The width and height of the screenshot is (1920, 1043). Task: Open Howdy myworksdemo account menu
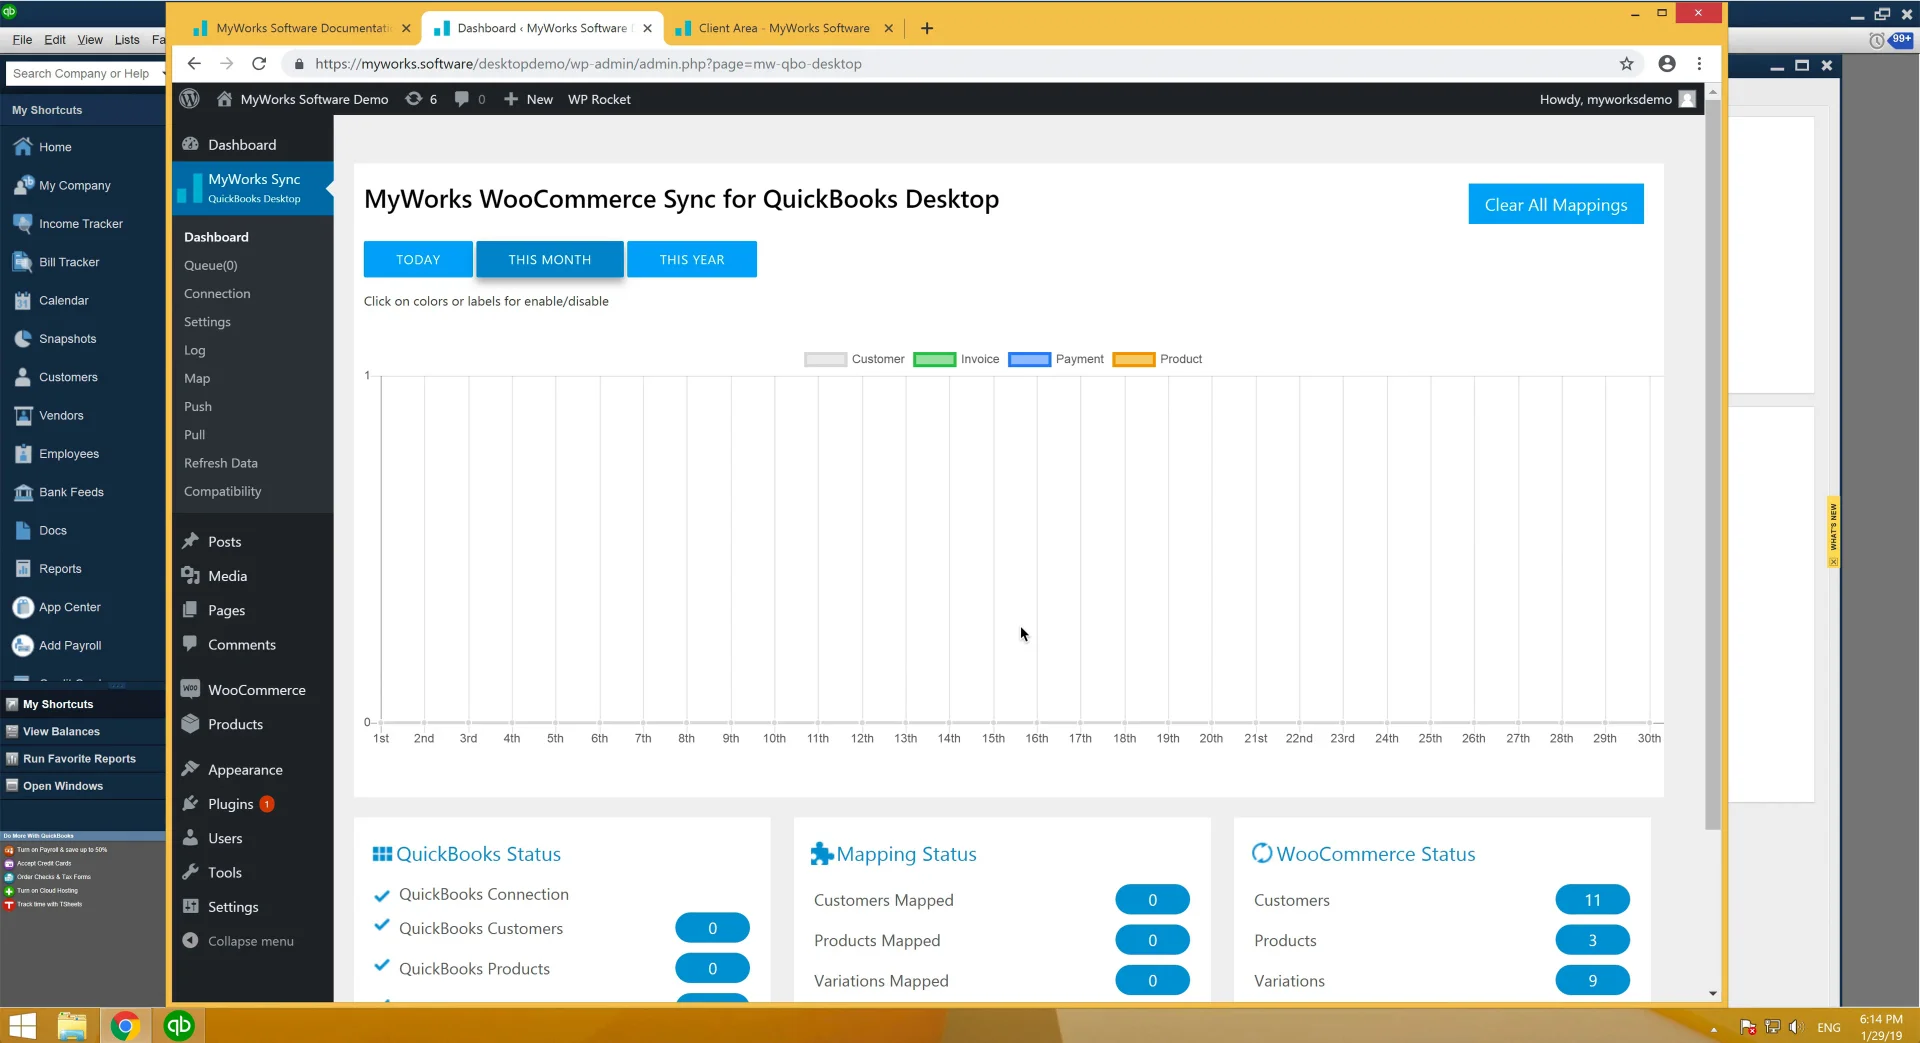pyautogui.click(x=1616, y=99)
